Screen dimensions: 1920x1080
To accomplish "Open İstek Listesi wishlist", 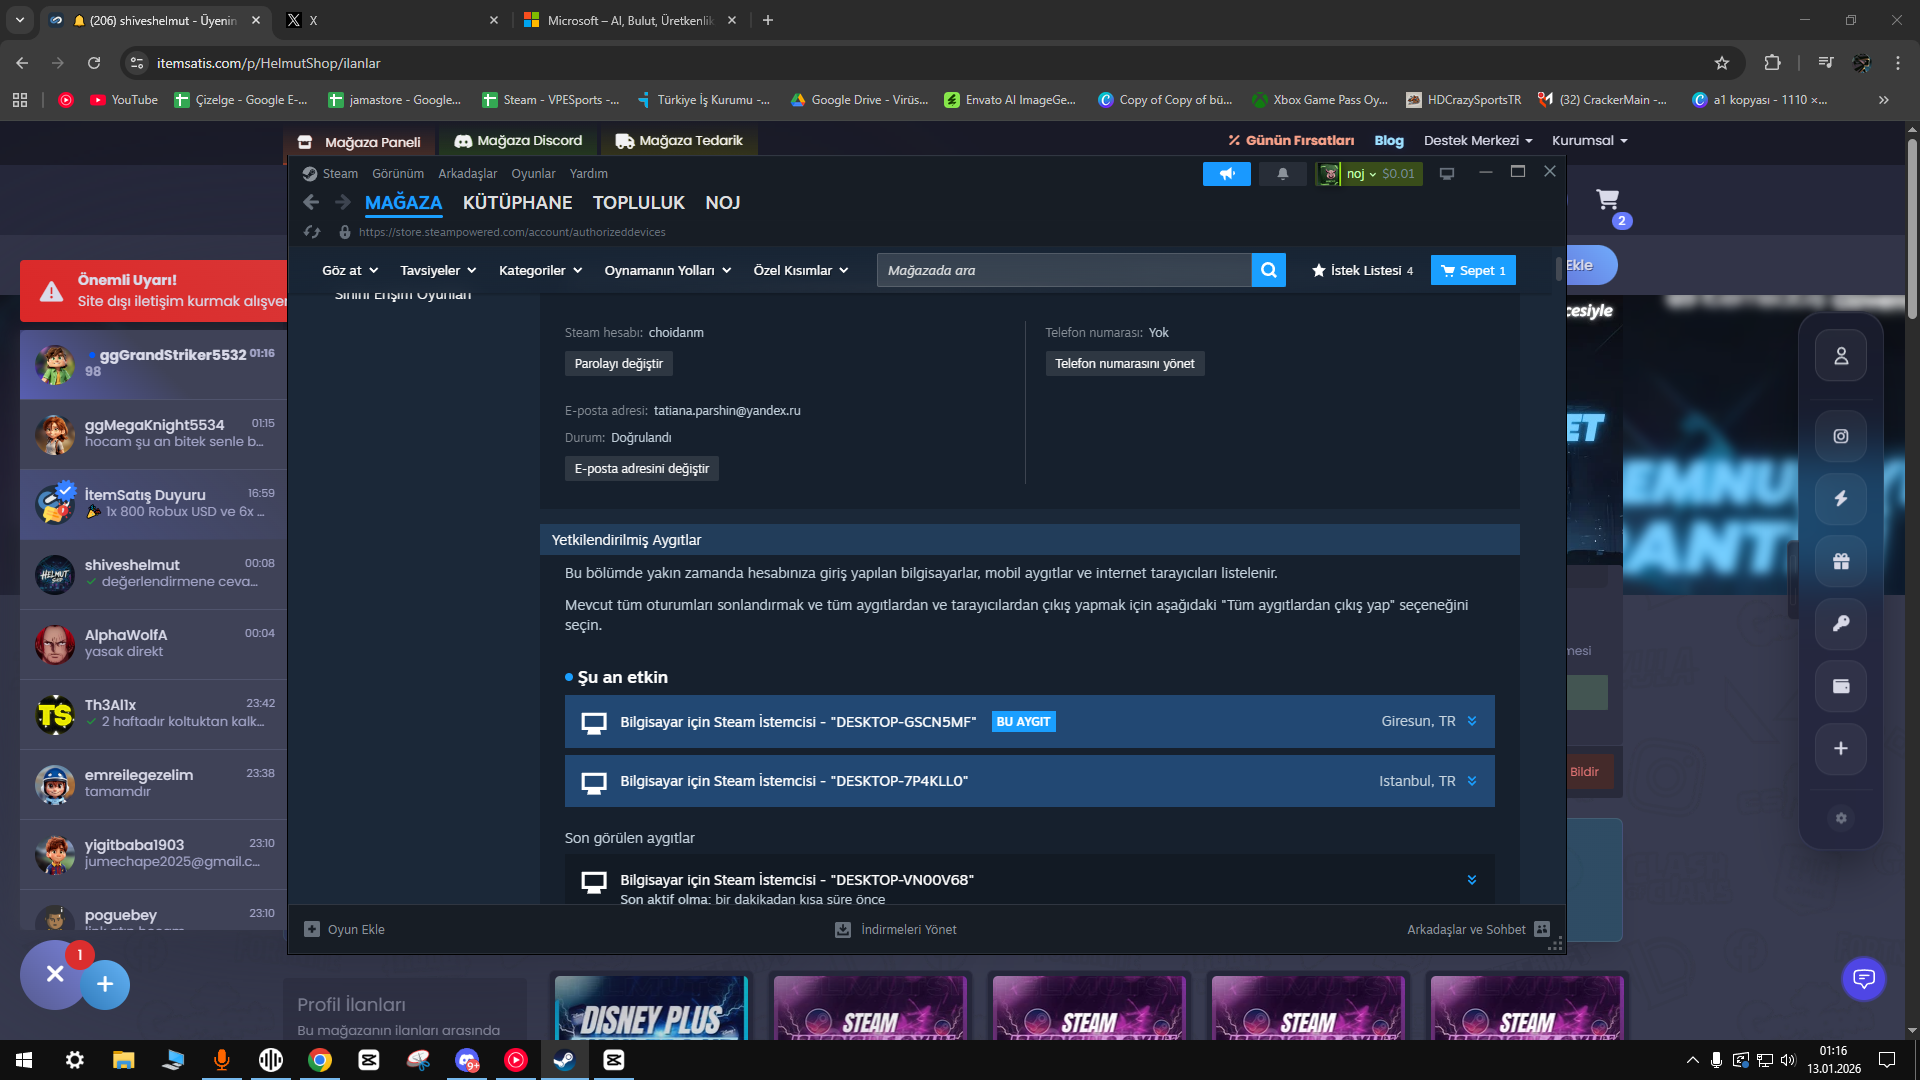I will pyautogui.click(x=1362, y=270).
